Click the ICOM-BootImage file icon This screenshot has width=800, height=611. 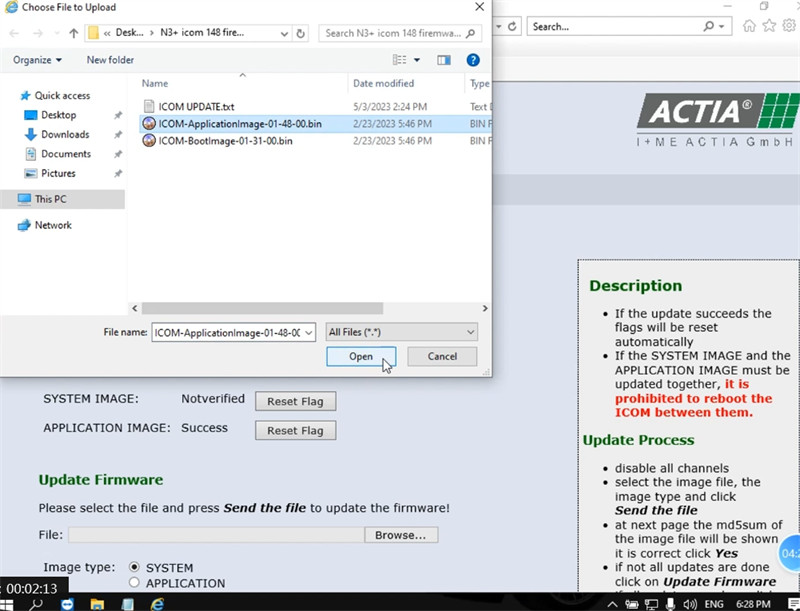149,140
